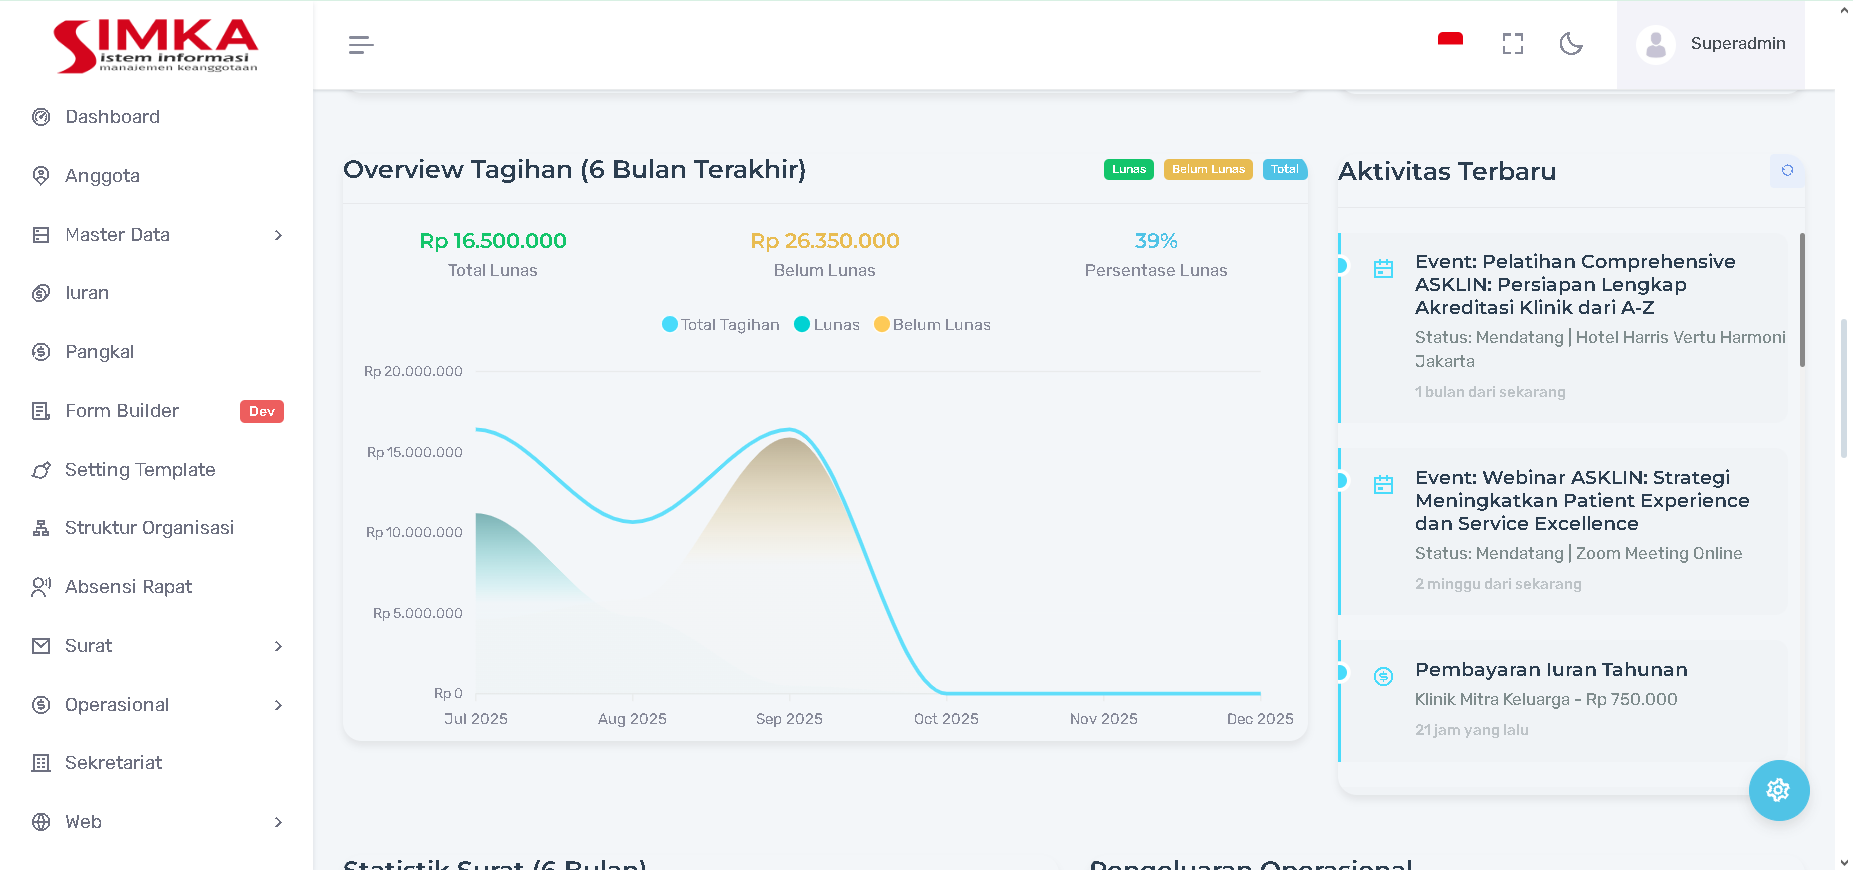Click the Aktivitas Terbaru list scrollbar

tap(1802, 300)
